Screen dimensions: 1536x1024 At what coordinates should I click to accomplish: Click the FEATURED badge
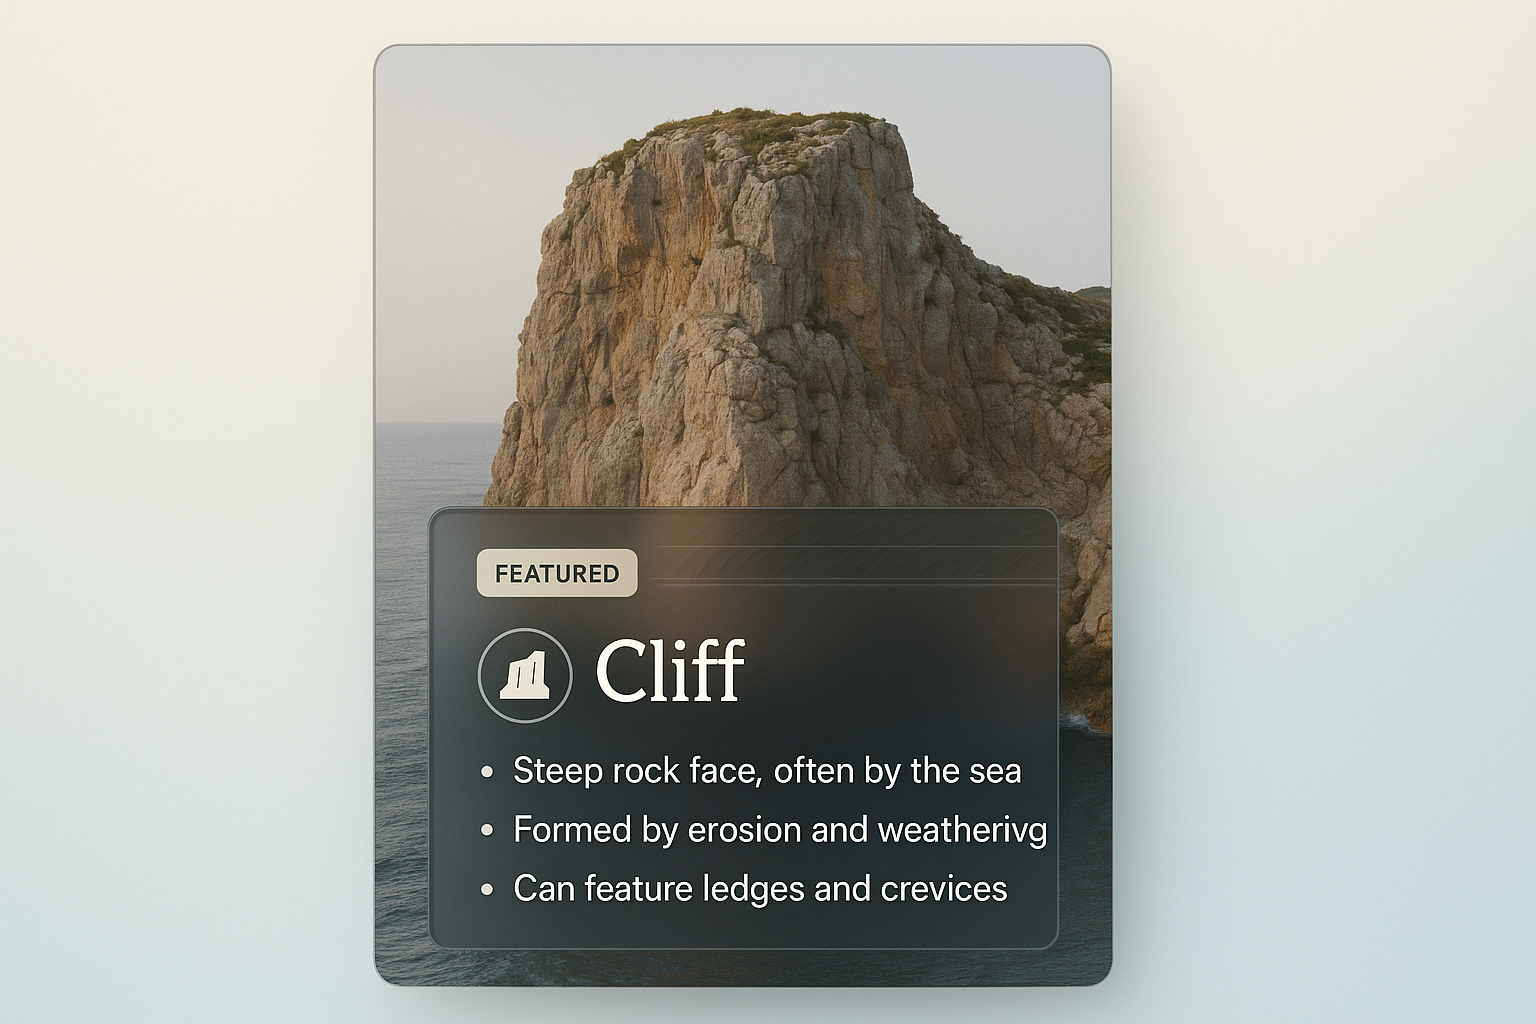click(557, 574)
